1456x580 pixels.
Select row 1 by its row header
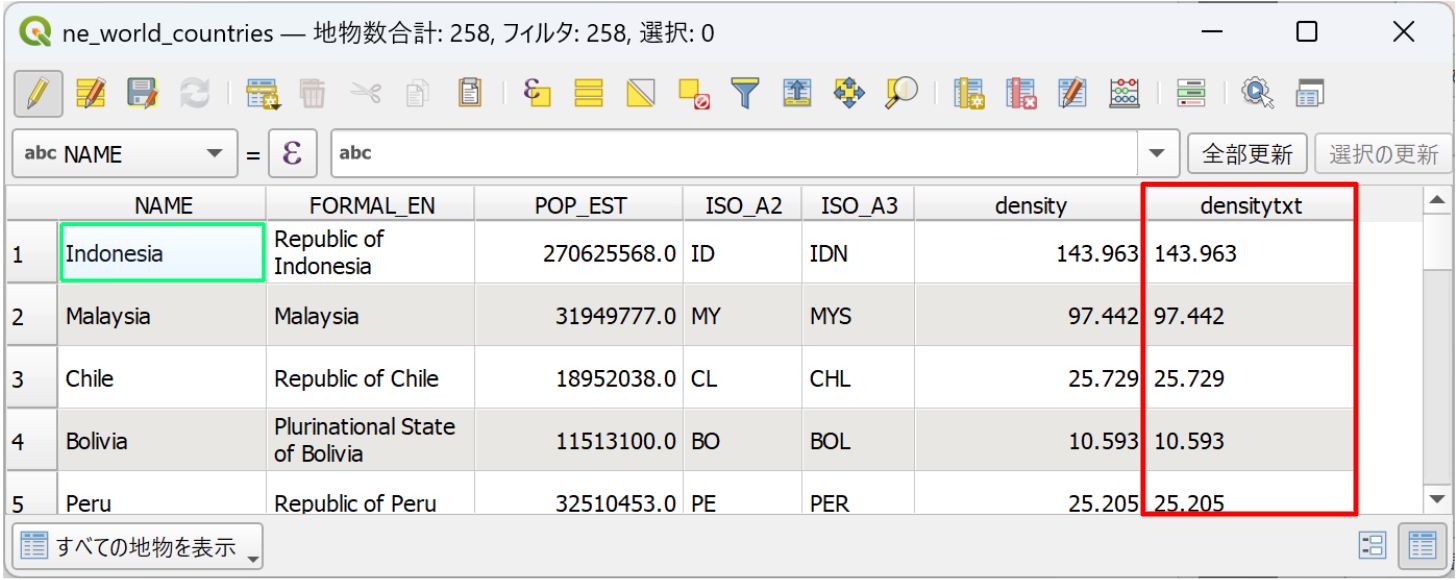[32, 253]
